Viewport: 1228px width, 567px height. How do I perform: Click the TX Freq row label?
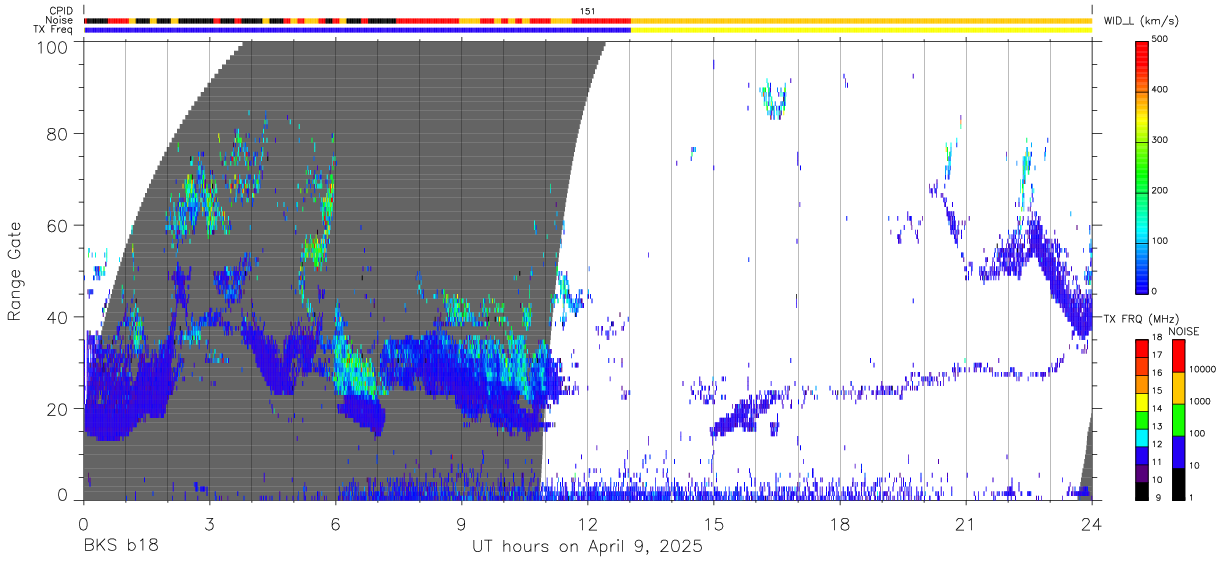click(x=52, y=30)
